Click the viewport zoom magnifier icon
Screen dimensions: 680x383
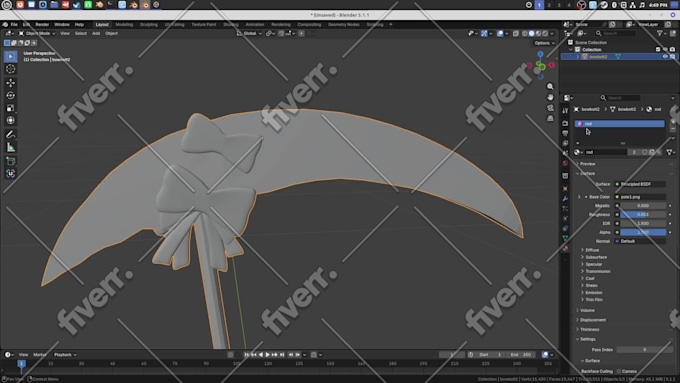coord(550,86)
